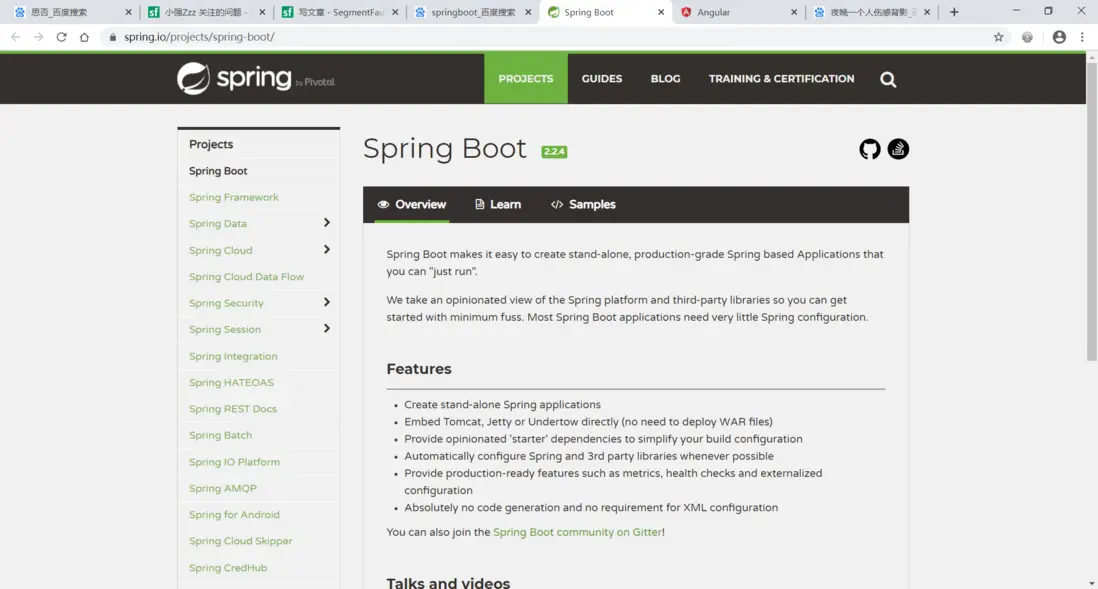Switch to the SegmentFault 写文章 tab
Image resolution: width=1098 pixels, height=589 pixels.
(340, 12)
